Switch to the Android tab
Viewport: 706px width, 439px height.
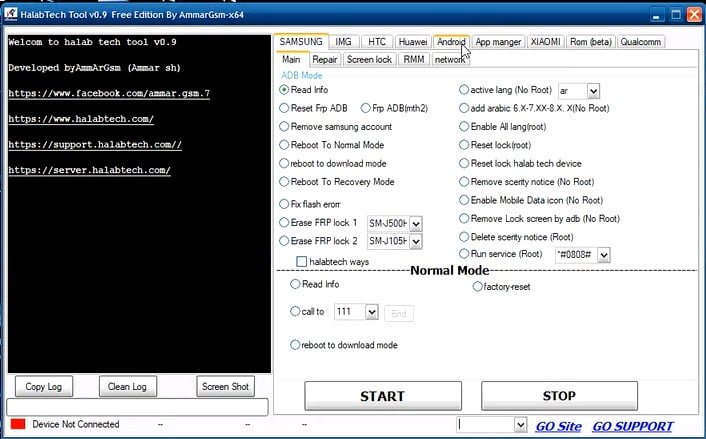(x=451, y=42)
